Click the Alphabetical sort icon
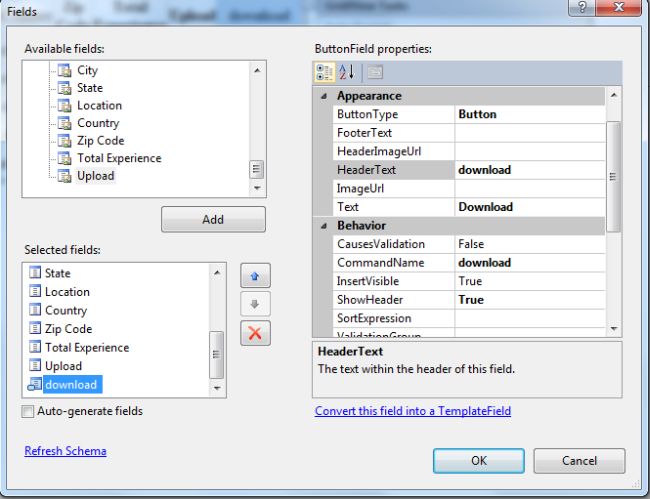The image size is (650, 499). 347,72
